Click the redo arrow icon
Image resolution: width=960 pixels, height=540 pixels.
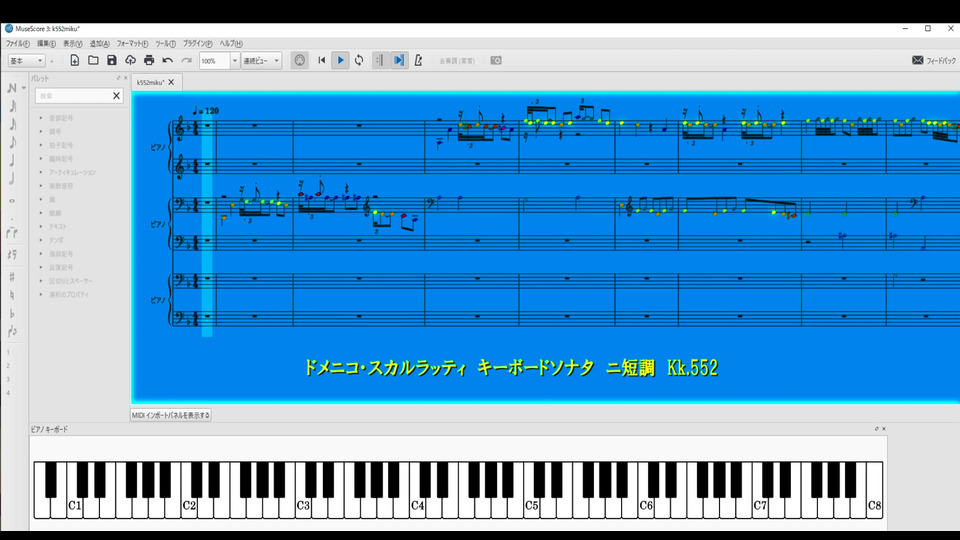pos(186,60)
